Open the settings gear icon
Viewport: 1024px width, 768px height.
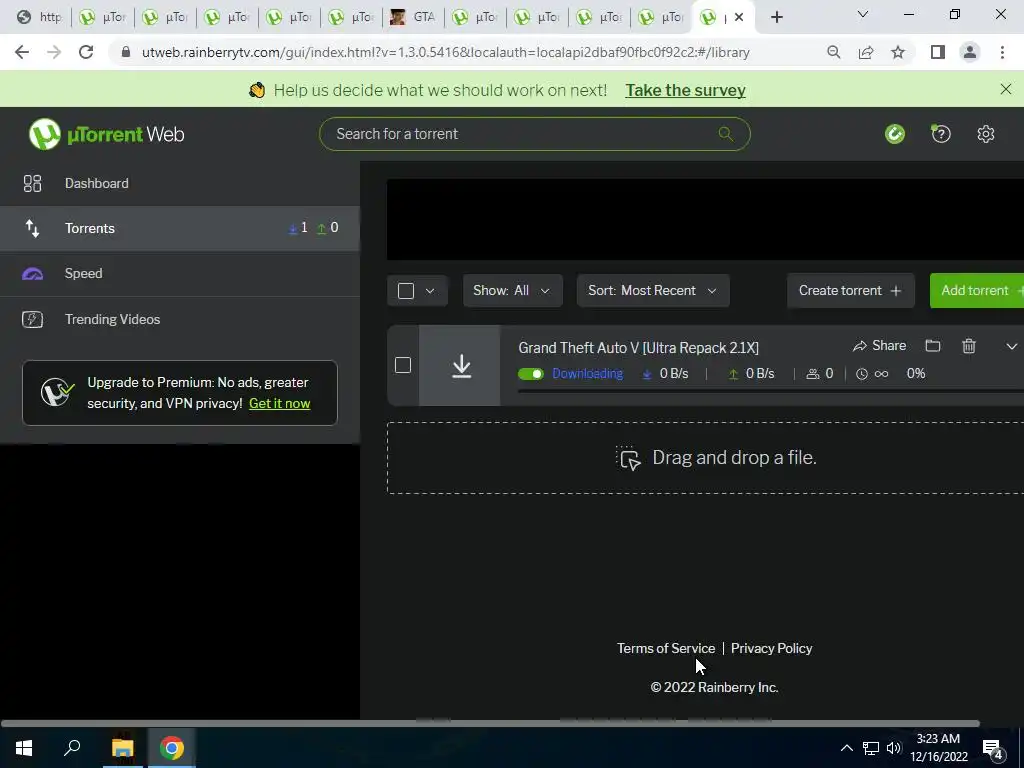pos(985,134)
